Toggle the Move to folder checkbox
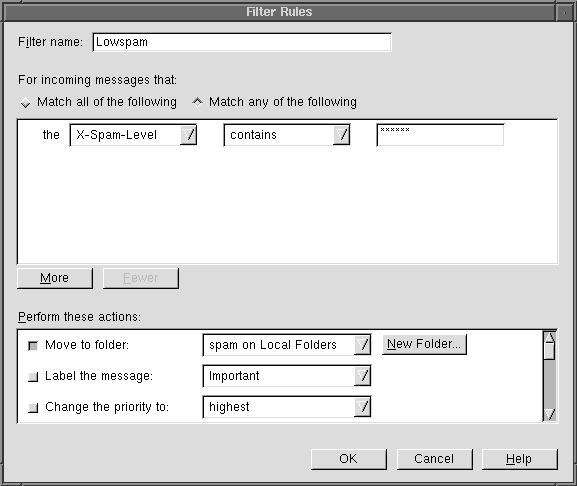This screenshot has width=577, height=486. click(33, 346)
